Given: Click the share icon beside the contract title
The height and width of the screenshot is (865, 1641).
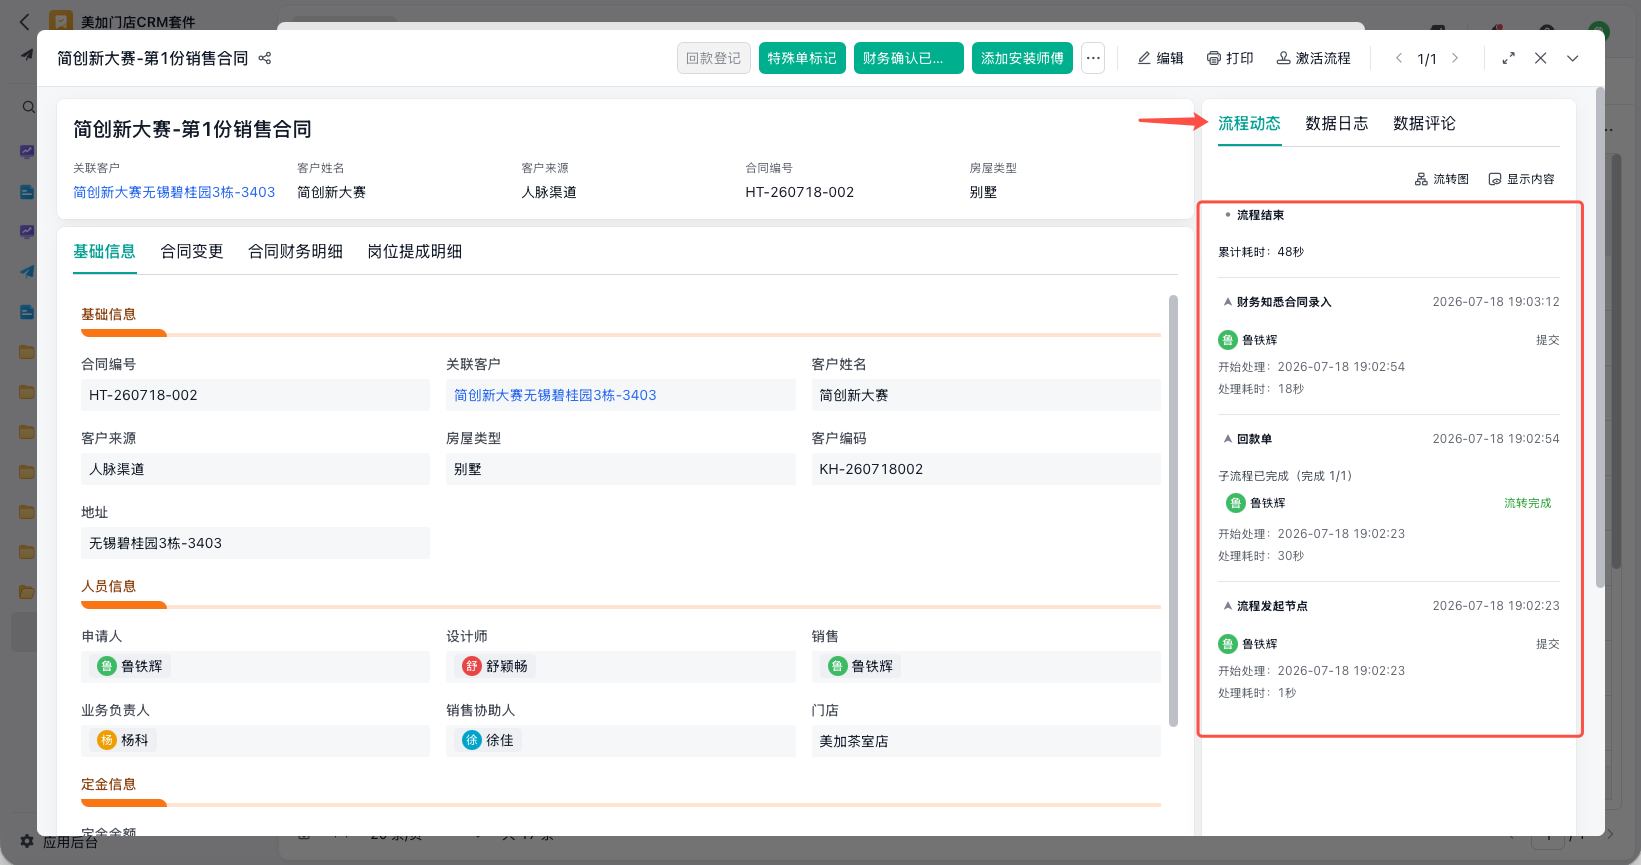Looking at the screenshot, I should 265,58.
